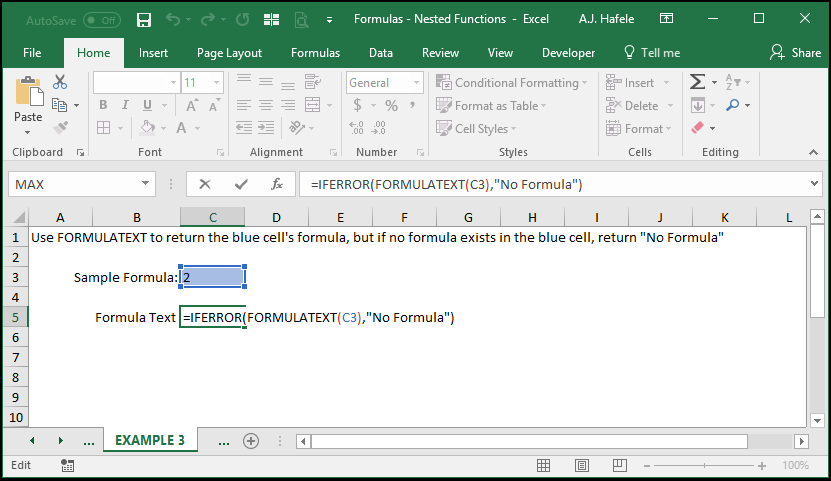Click the Decrease Font Size icon
Screen dimensions: 831x481
tap(214, 105)
